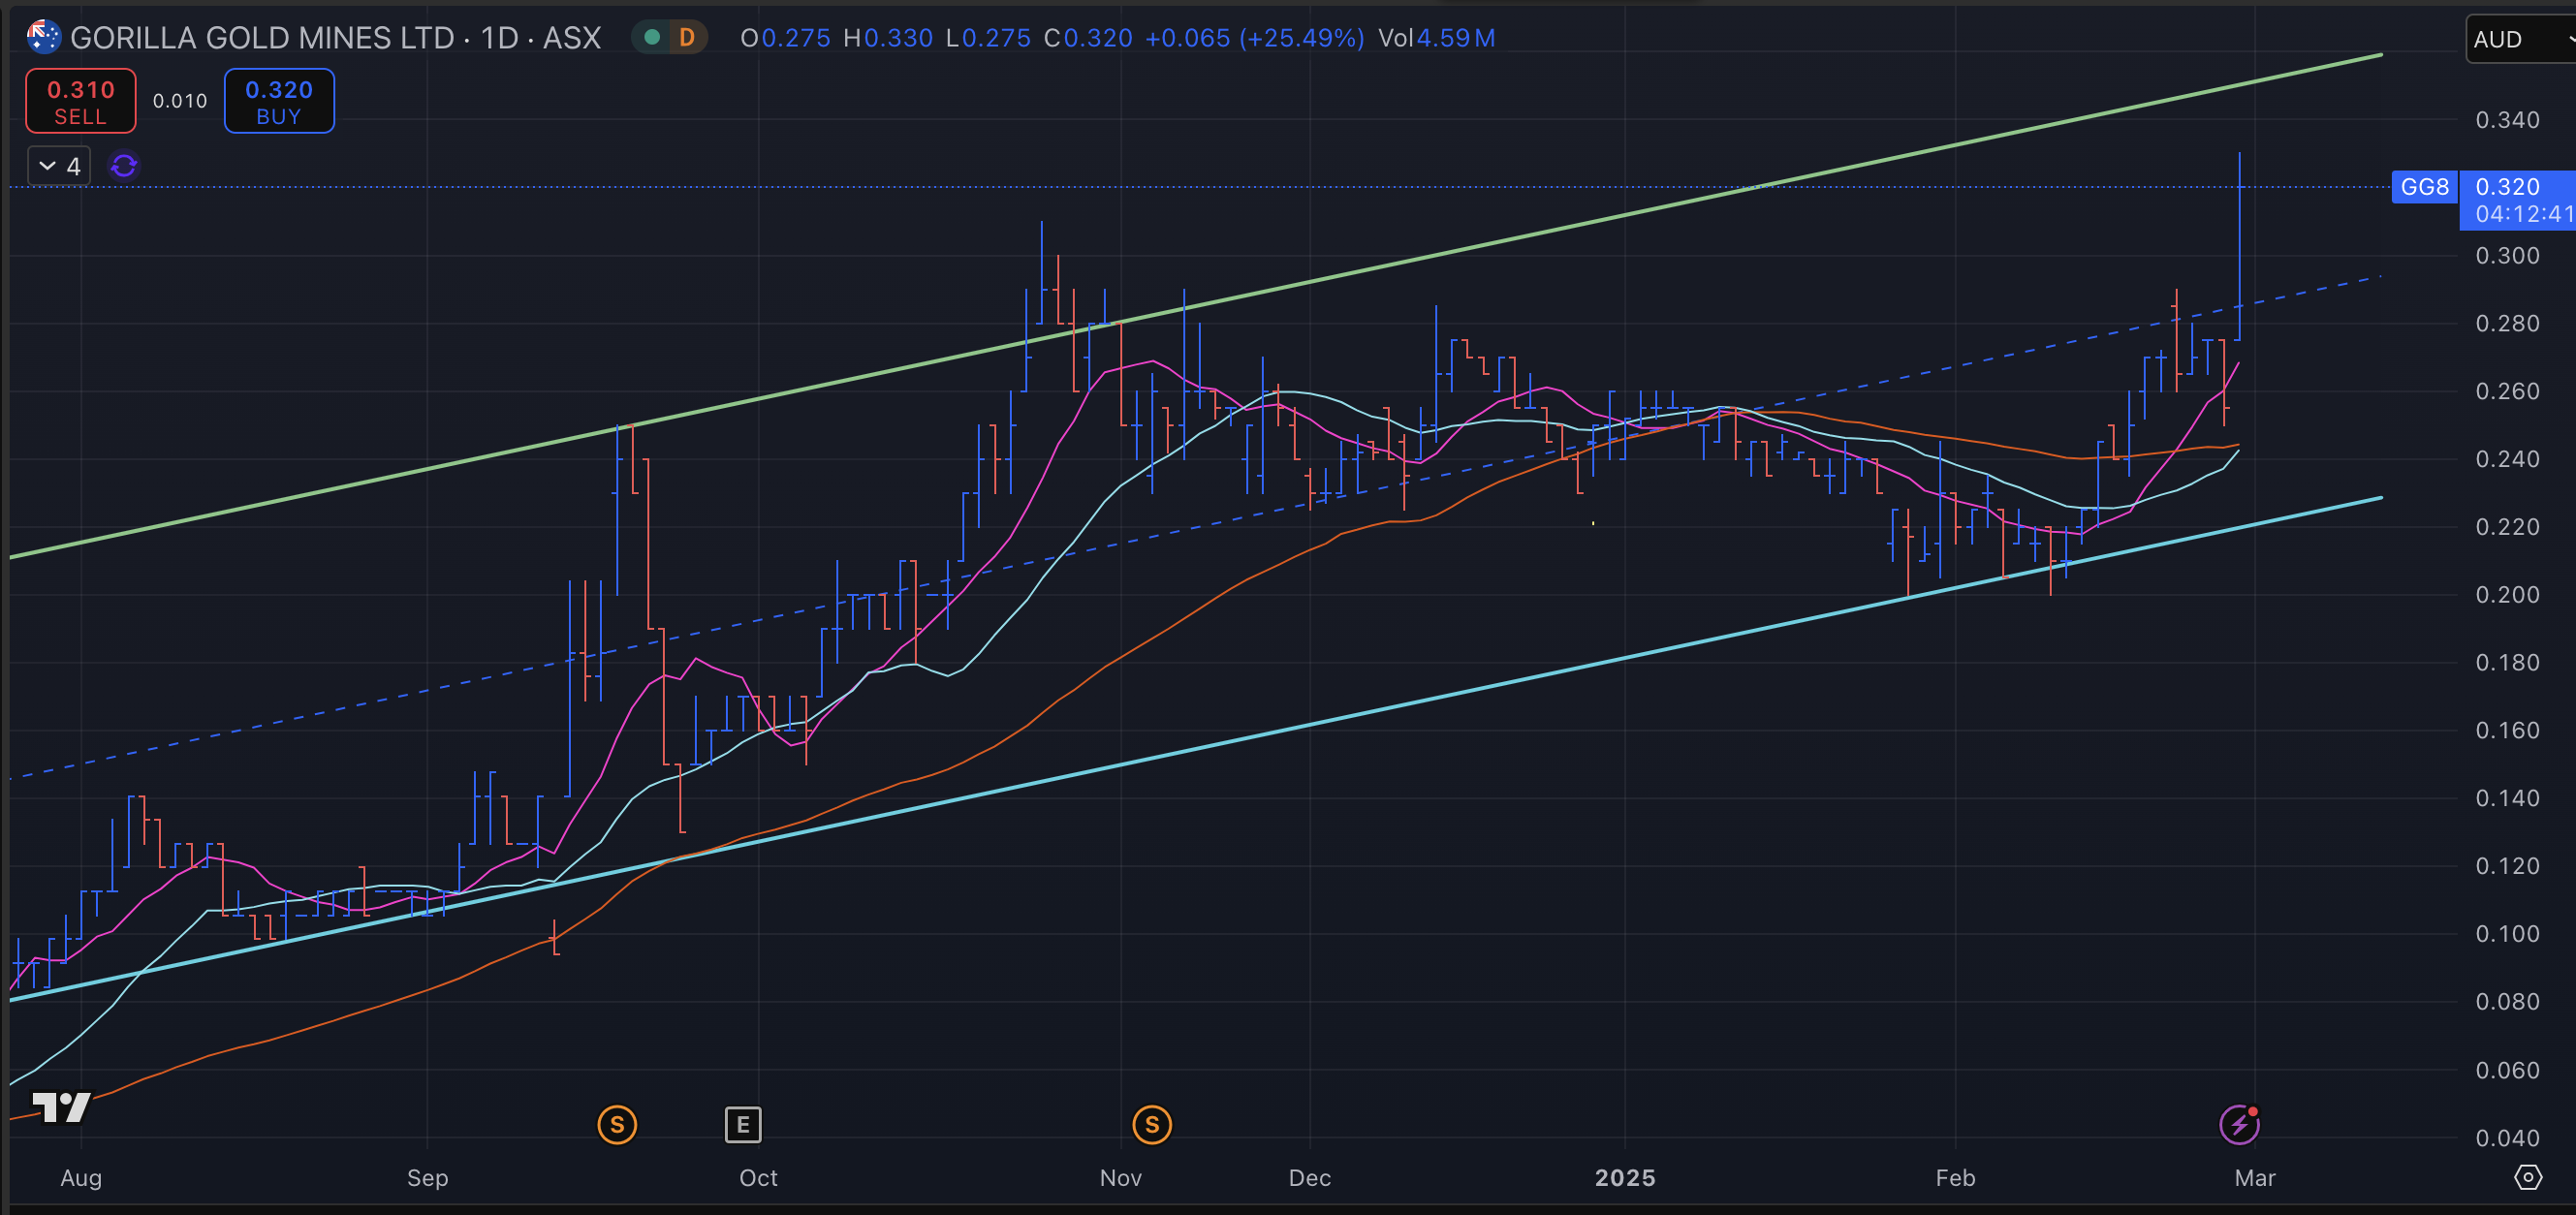Click the split S marker at November
The image size is (2576, 1215).
[x=1152, y=1125]
